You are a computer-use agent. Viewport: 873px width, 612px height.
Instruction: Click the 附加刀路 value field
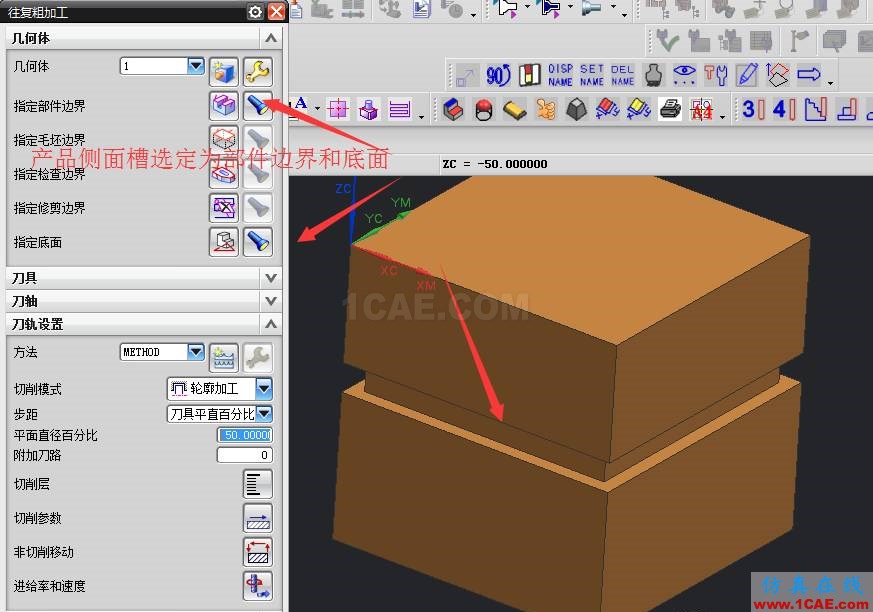click(x=244, y=455)
